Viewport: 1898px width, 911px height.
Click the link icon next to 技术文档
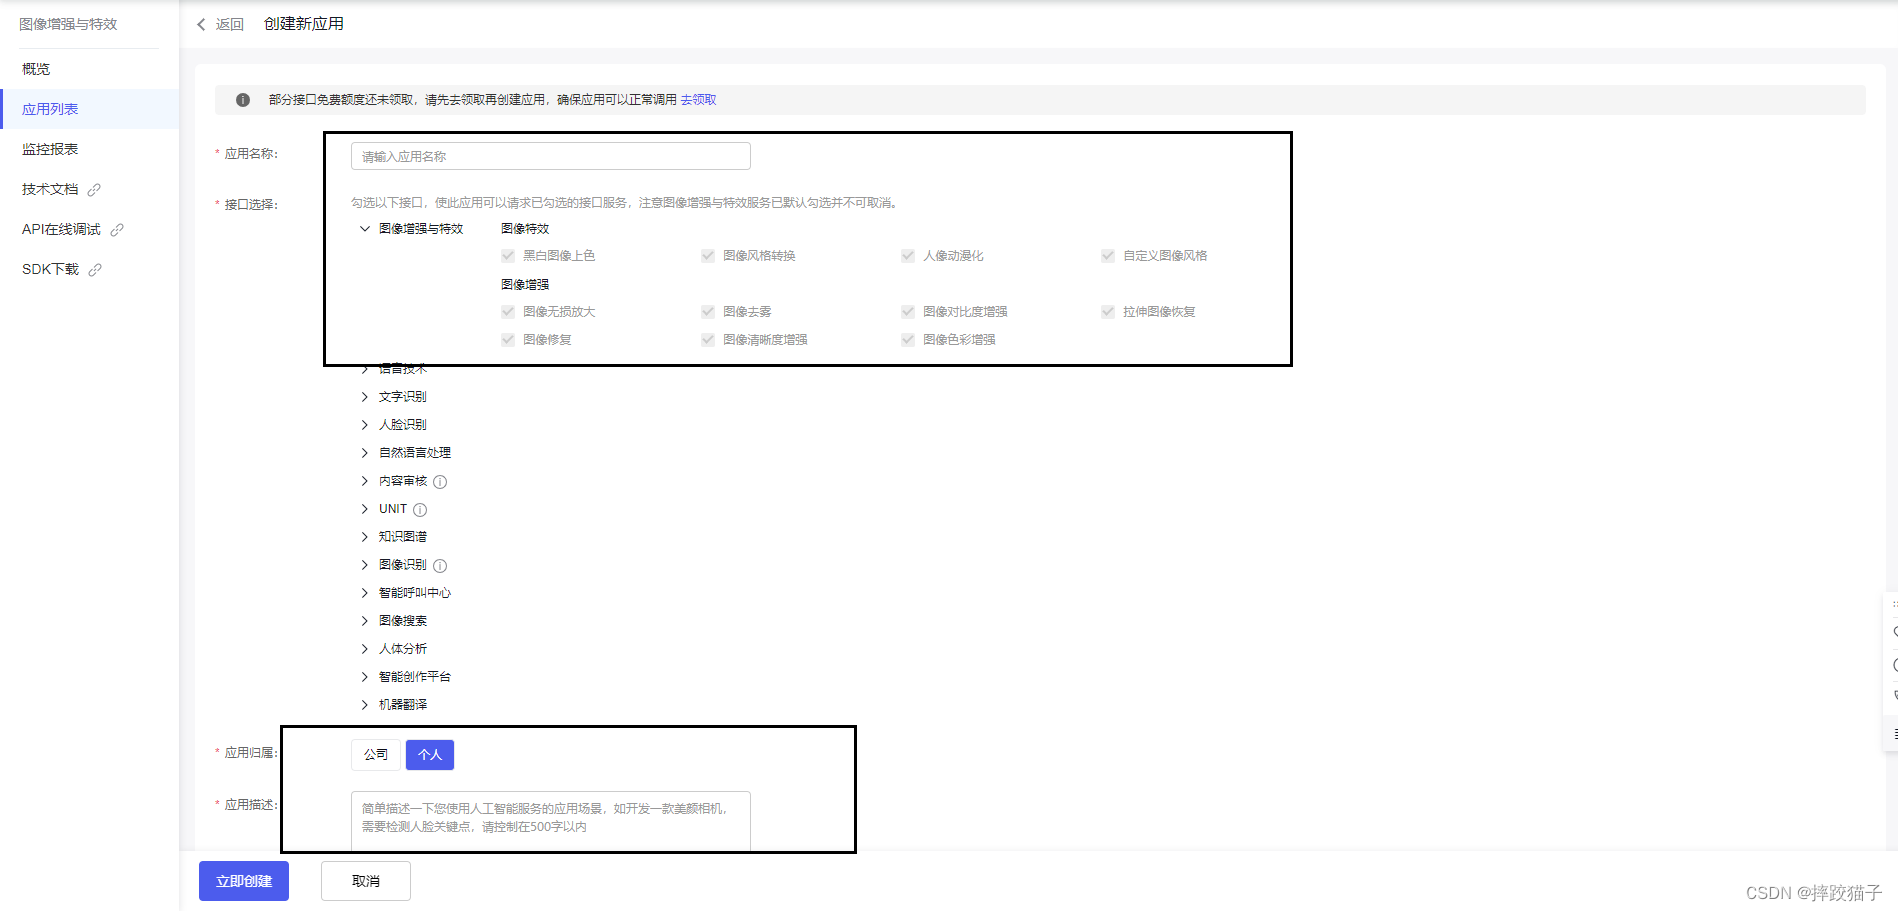pos(94,190)
